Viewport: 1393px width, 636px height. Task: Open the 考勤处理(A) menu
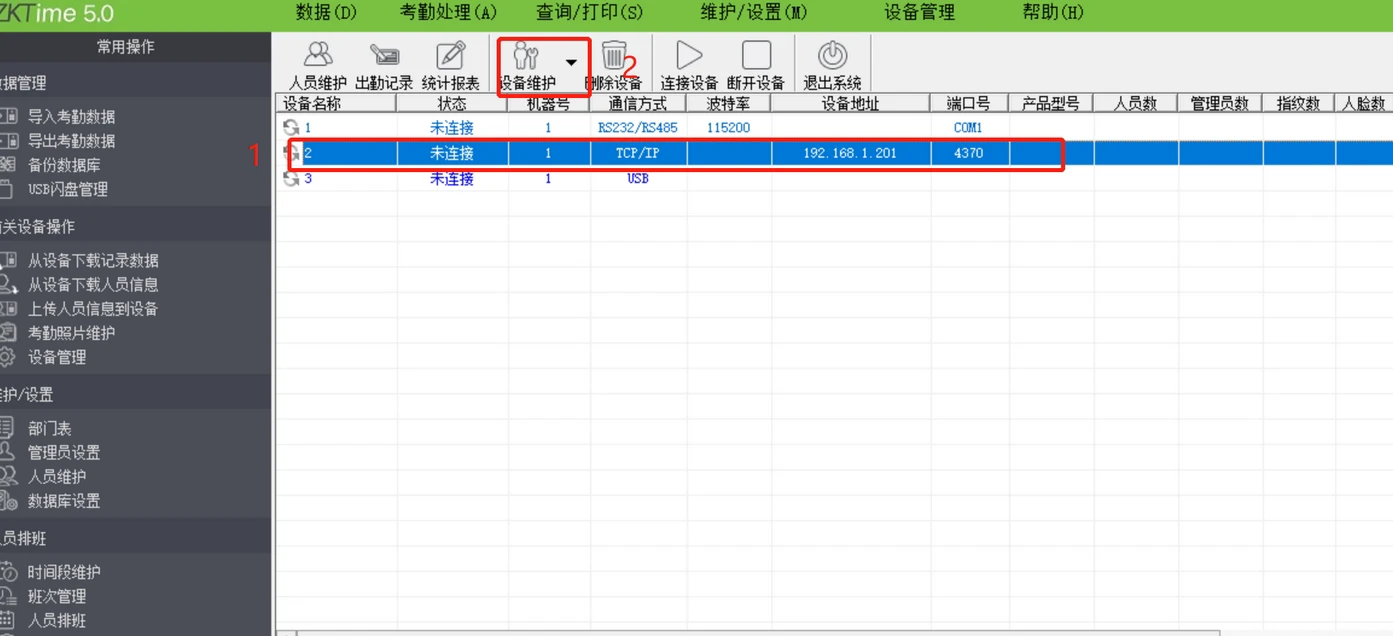tap(448, 12)
